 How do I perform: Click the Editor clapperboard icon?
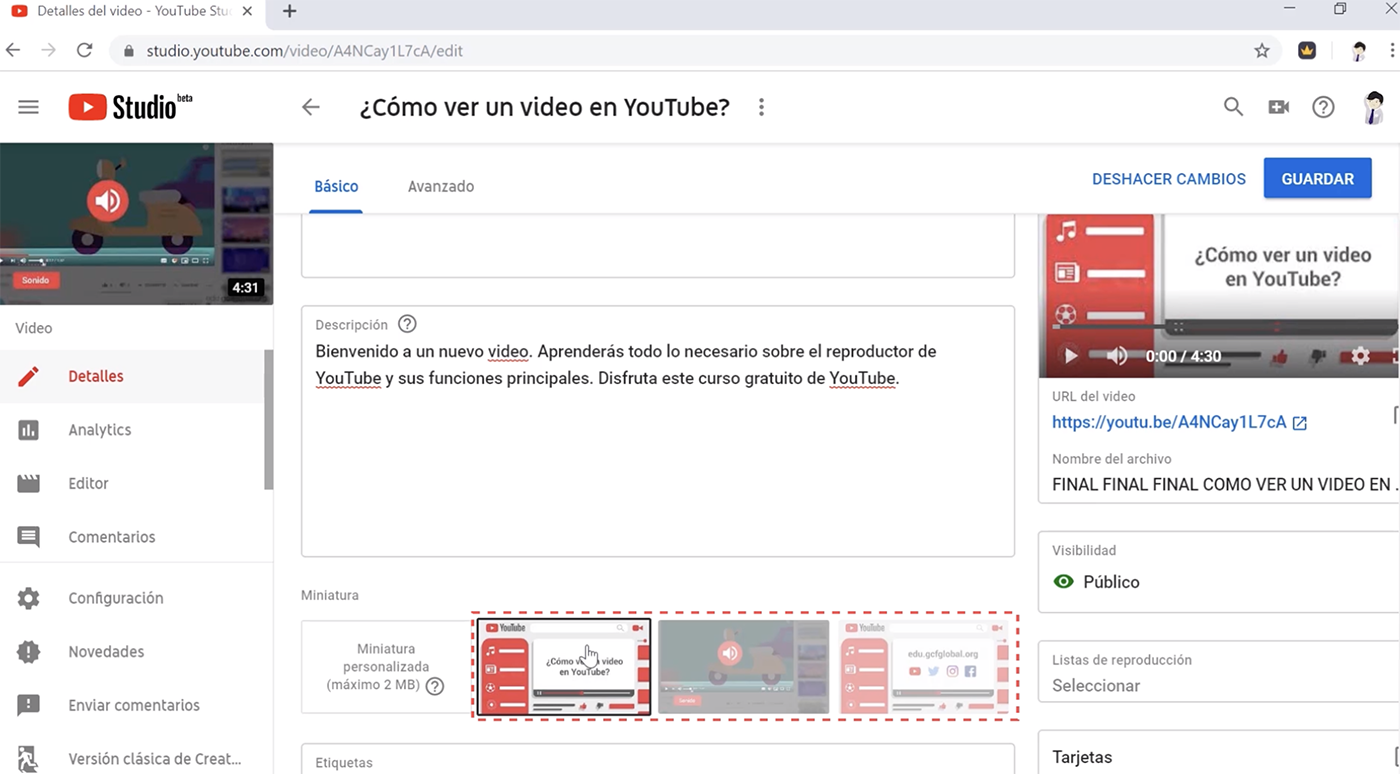pyautogui.click(x=28, y=484)
